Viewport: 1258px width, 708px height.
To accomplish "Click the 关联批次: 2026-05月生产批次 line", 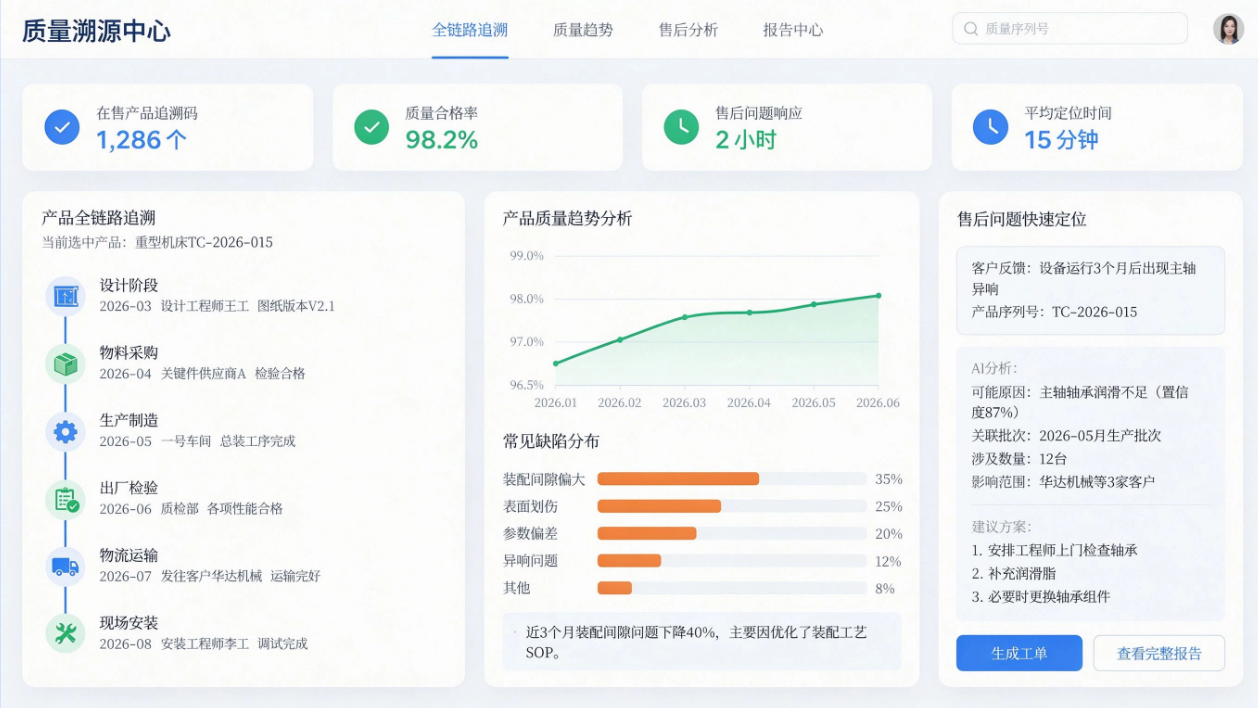I will (x=1066, y=436).
